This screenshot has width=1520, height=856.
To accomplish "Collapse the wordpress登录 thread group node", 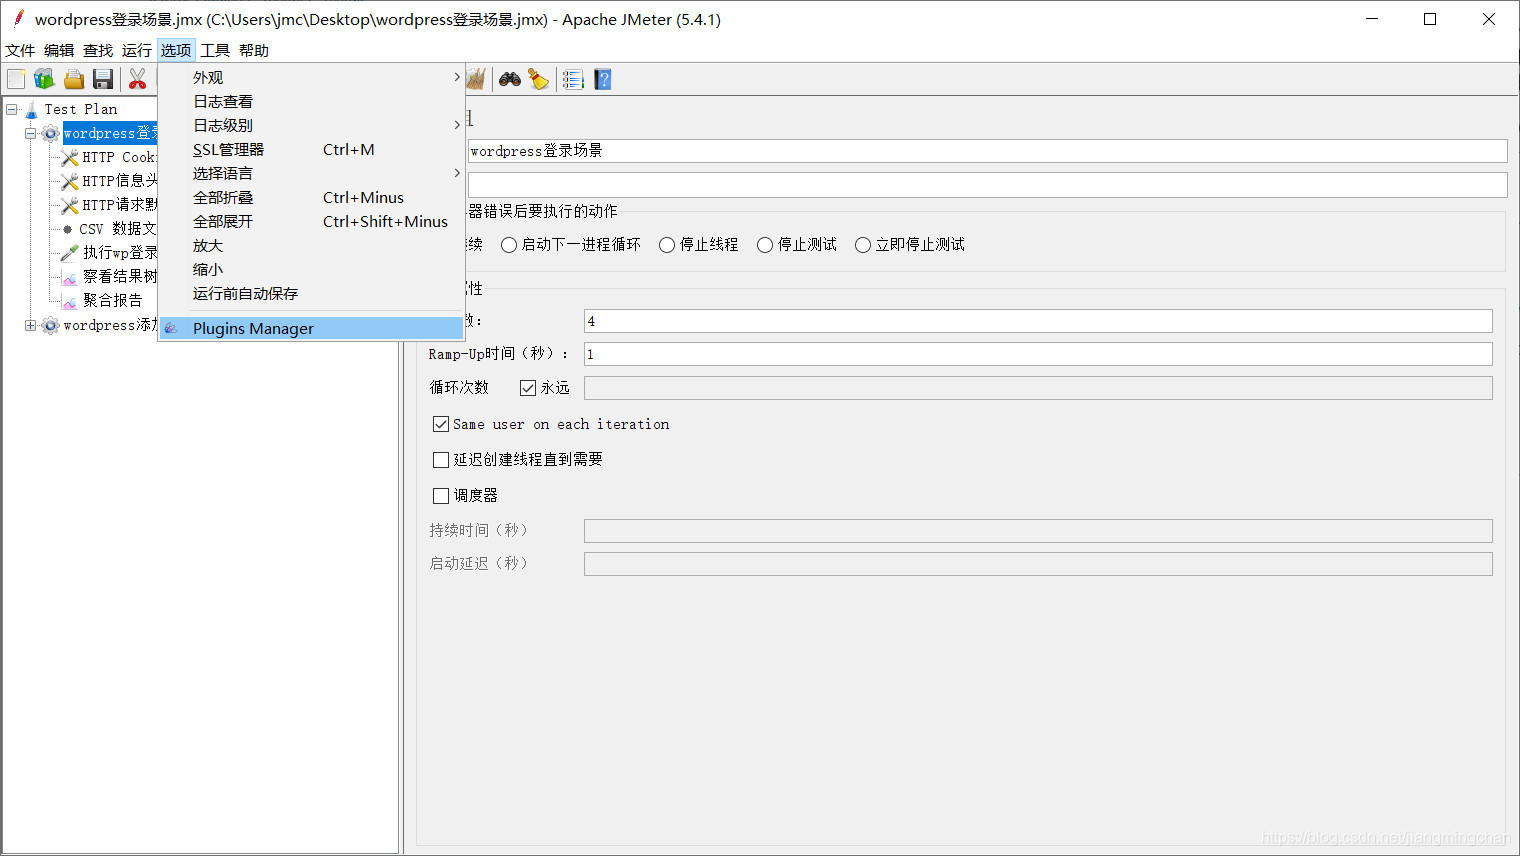I will [30, 133].
